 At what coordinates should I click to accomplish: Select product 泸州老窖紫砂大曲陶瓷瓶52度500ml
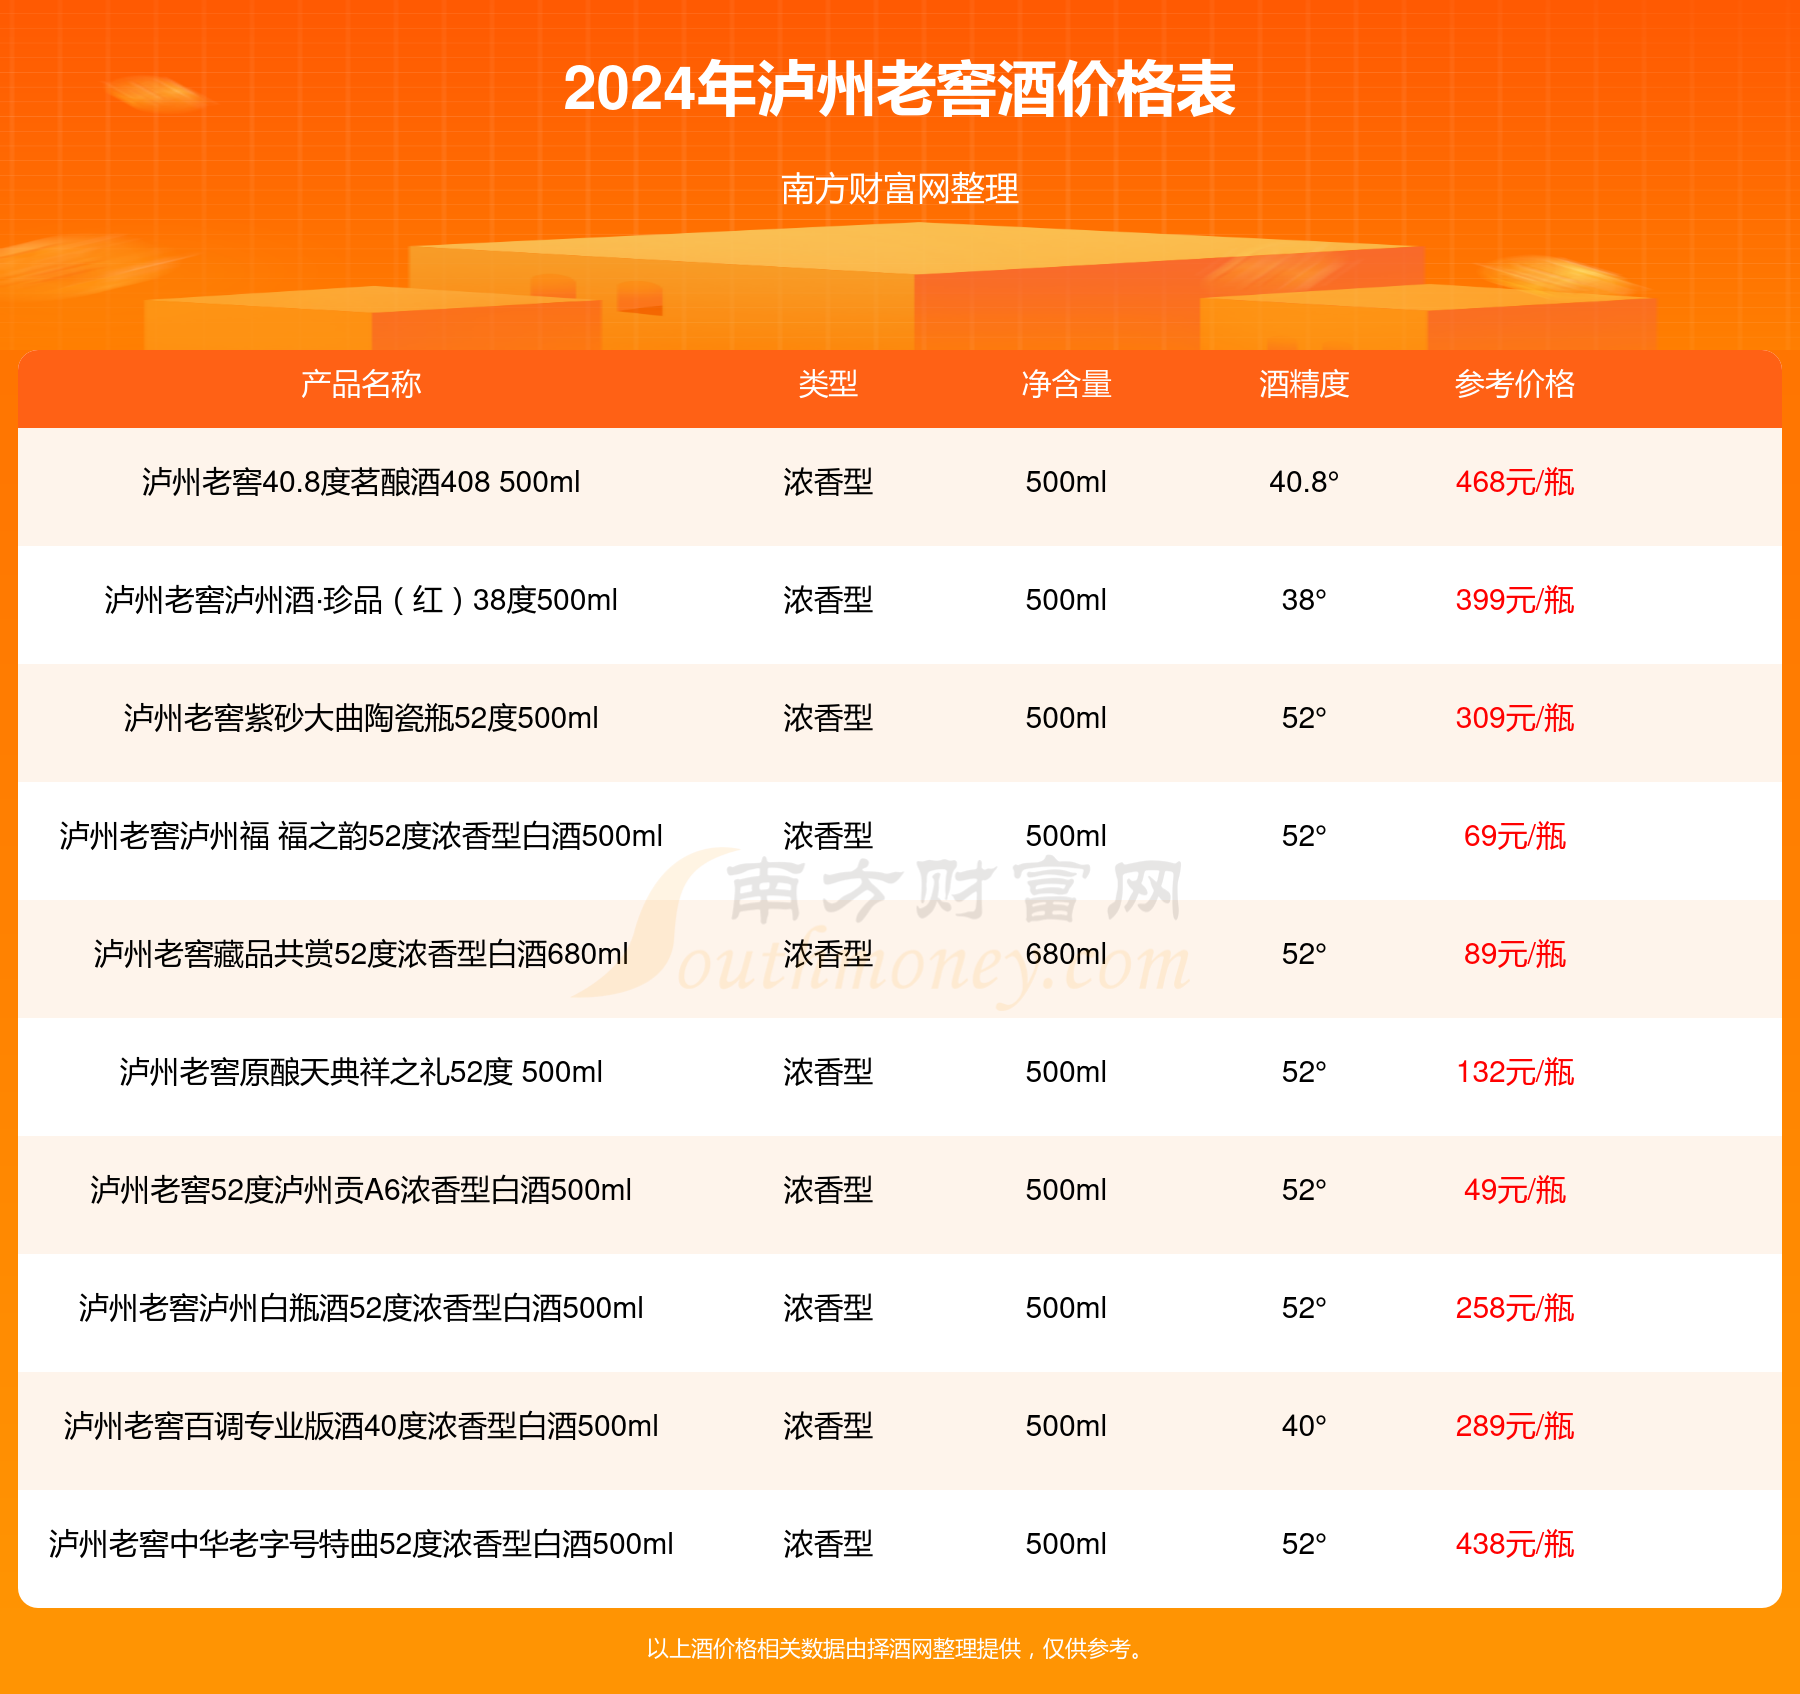(361, 718)
